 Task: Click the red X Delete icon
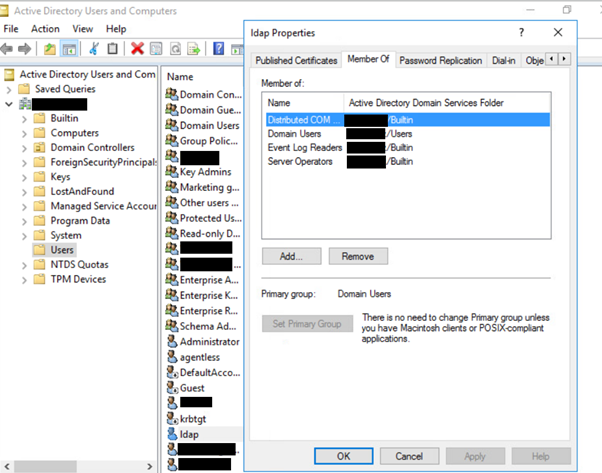tap(137, 49)
